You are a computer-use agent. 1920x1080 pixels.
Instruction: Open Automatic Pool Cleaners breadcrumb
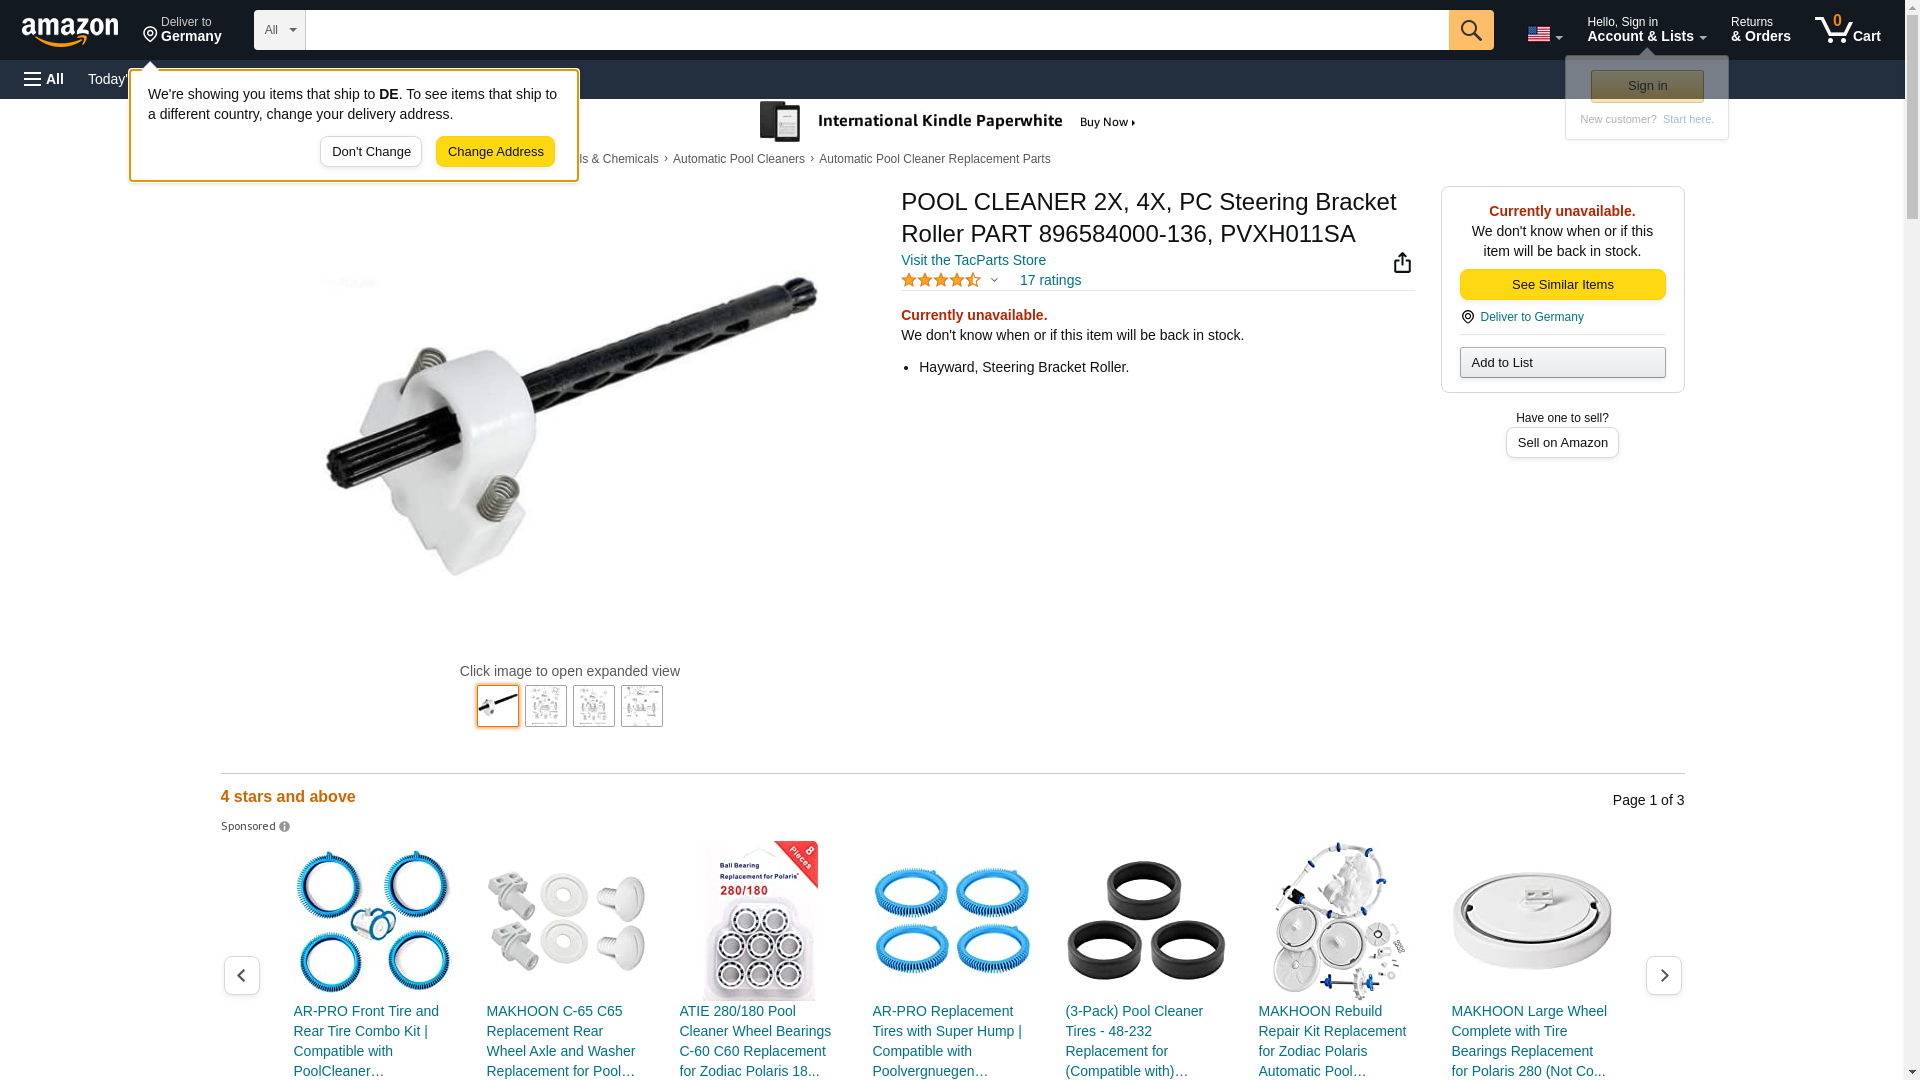739,159
